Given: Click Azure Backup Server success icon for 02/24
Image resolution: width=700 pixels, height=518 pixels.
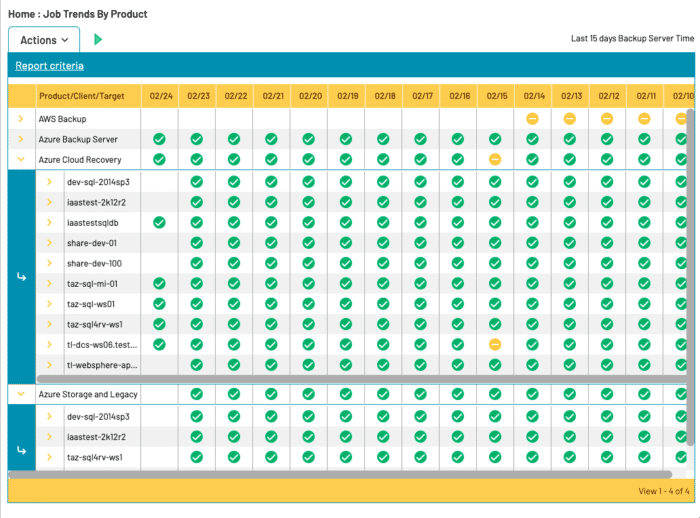Looking at the screenshot, I should [159, 139].
